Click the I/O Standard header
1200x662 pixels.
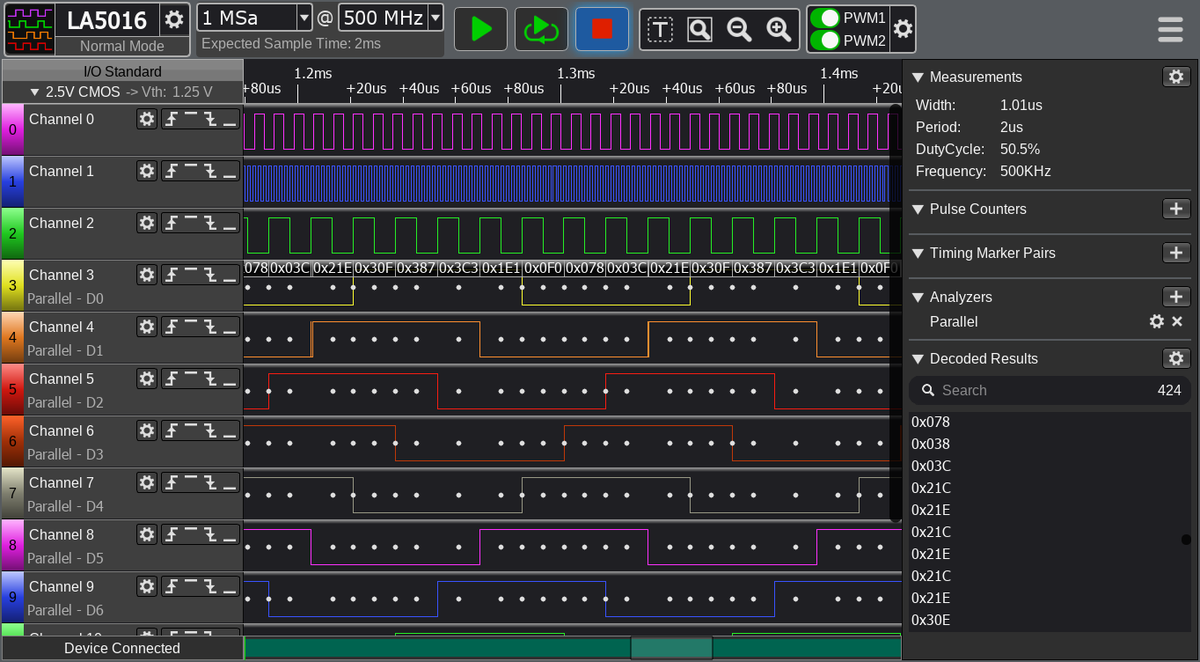[x=122, y=71]
